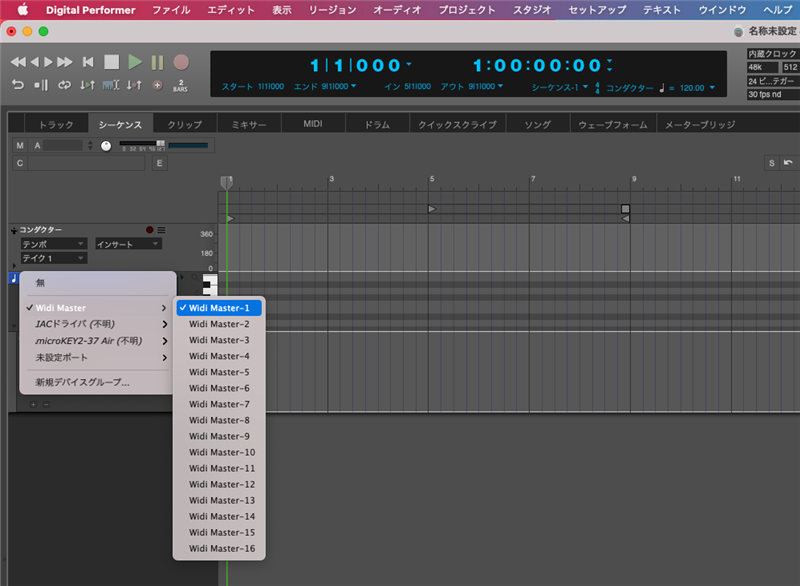Viewport: 800px width, 586px height.
Task: Choose 新規デバイスグループ... menu entry
Action: pyautogui.click(x=97, y=382)
